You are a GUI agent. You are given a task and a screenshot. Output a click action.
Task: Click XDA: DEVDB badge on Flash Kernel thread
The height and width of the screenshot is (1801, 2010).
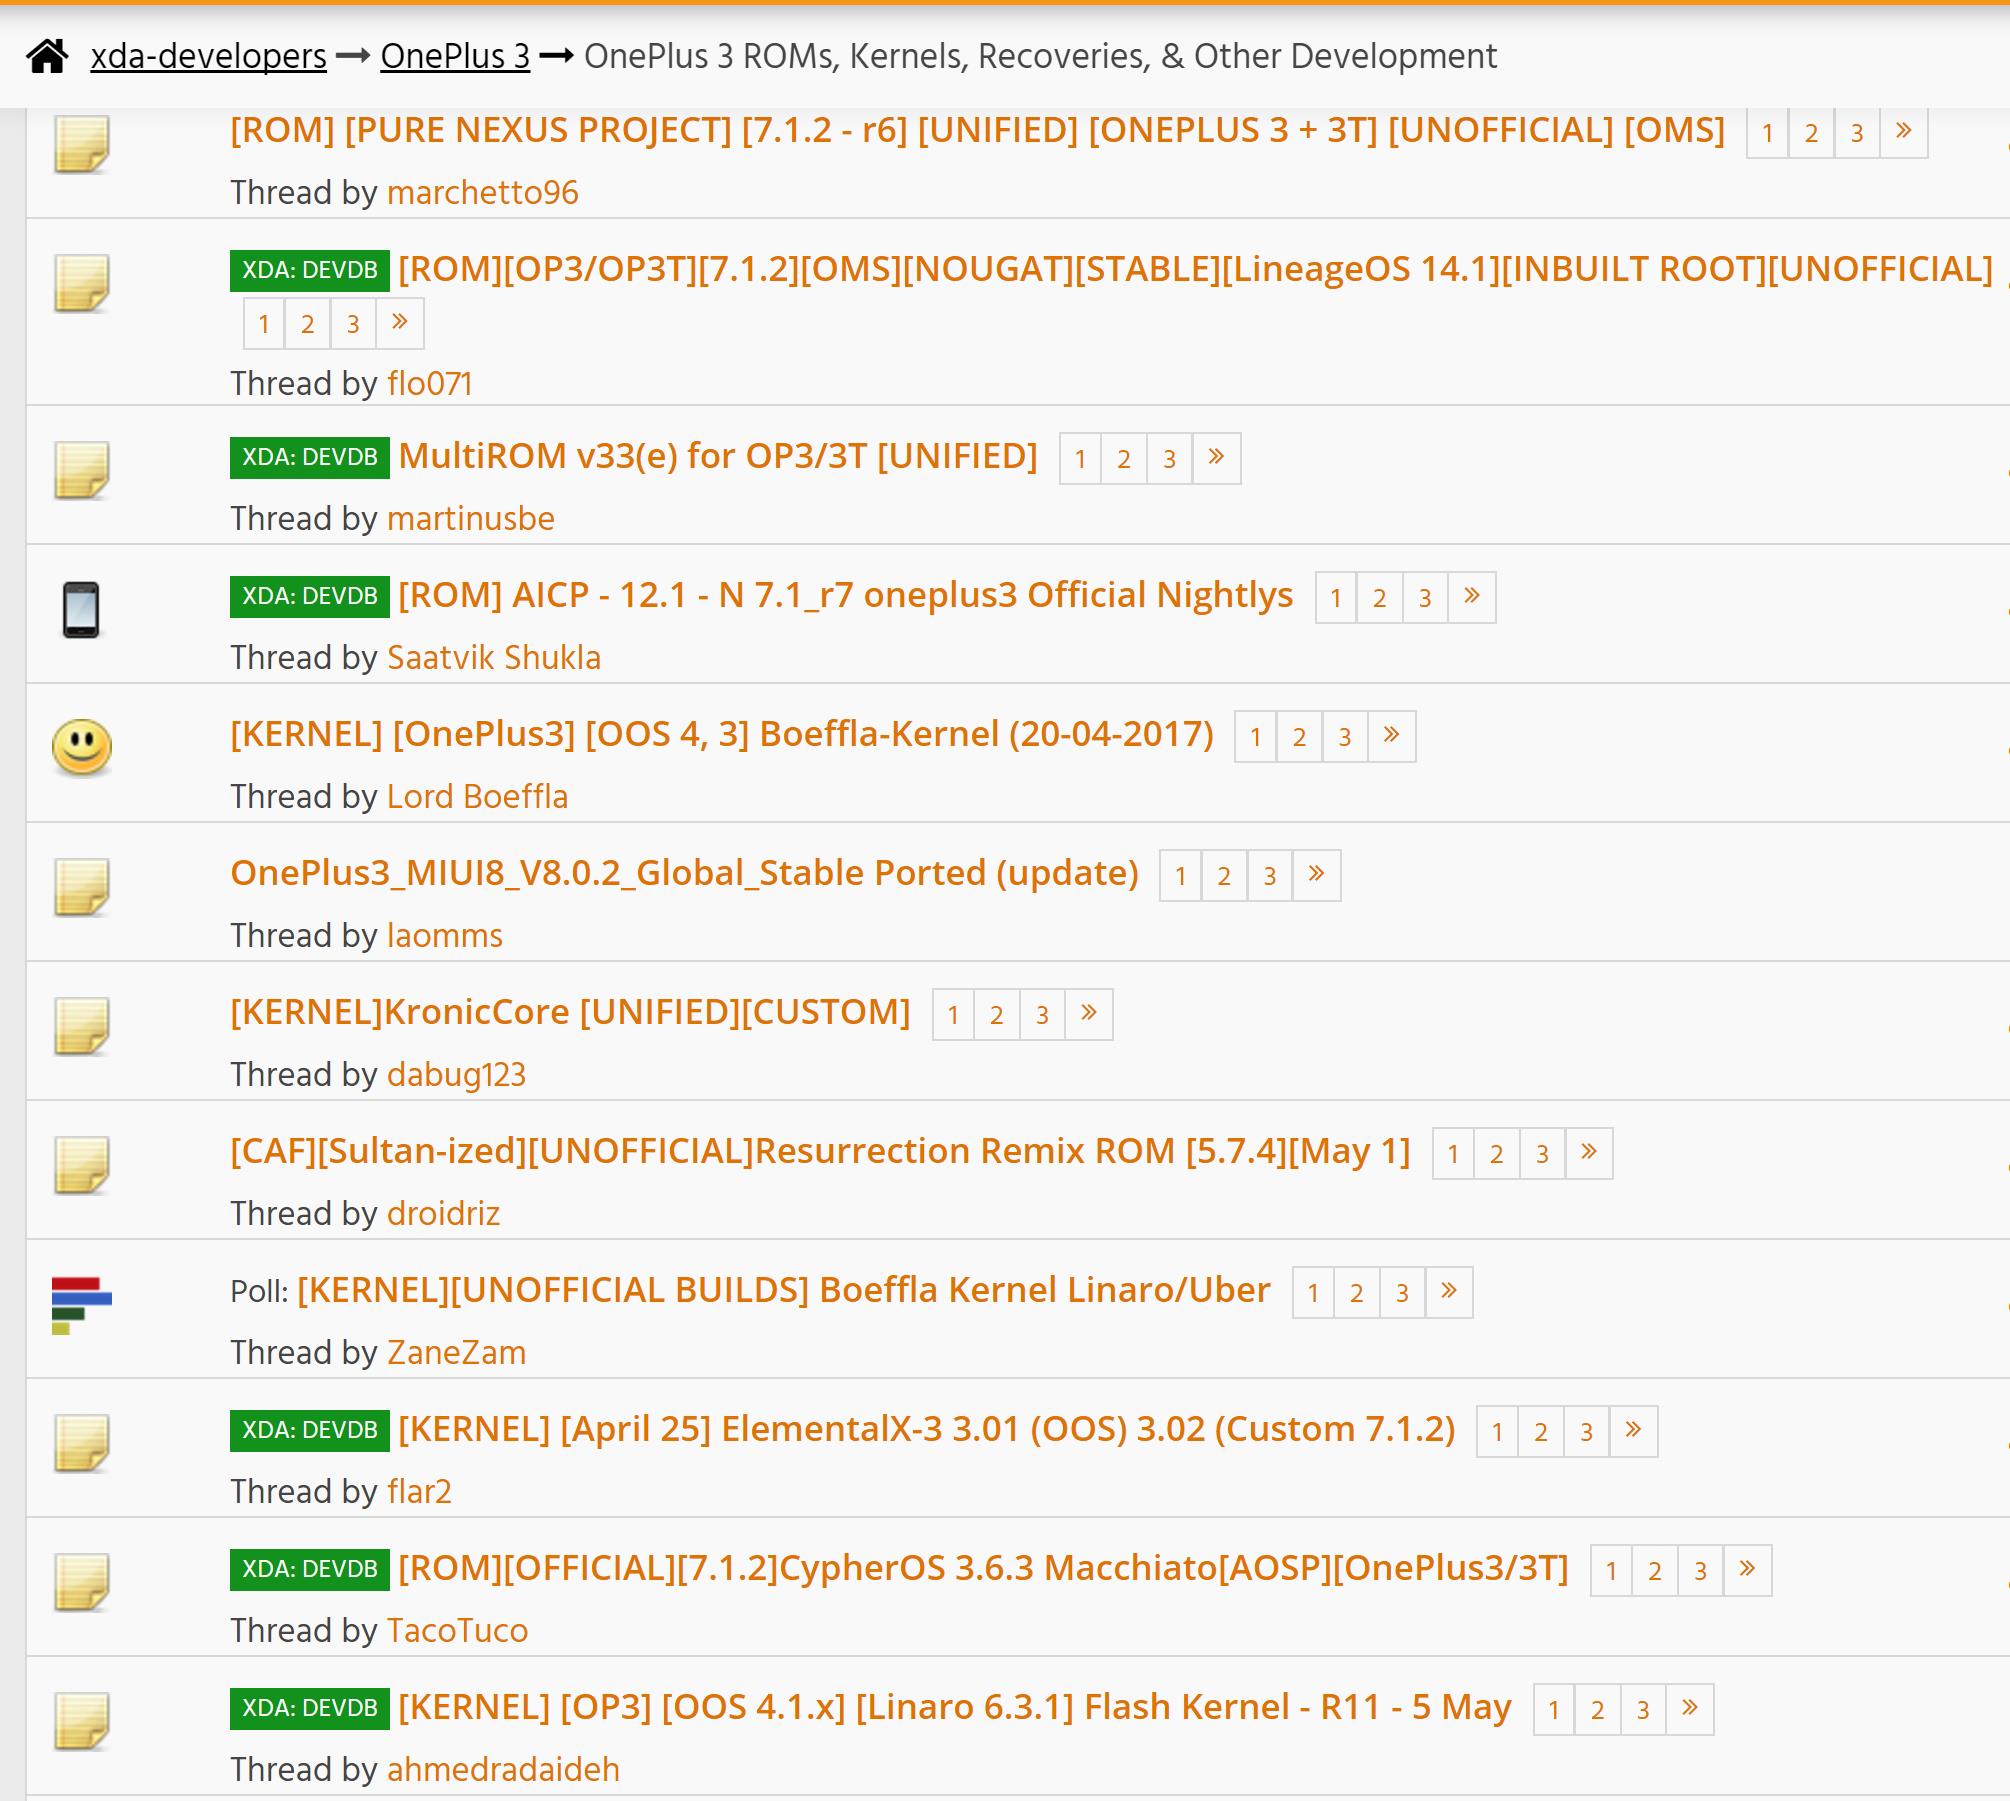pyautogui.click(x=309, y=1708)
